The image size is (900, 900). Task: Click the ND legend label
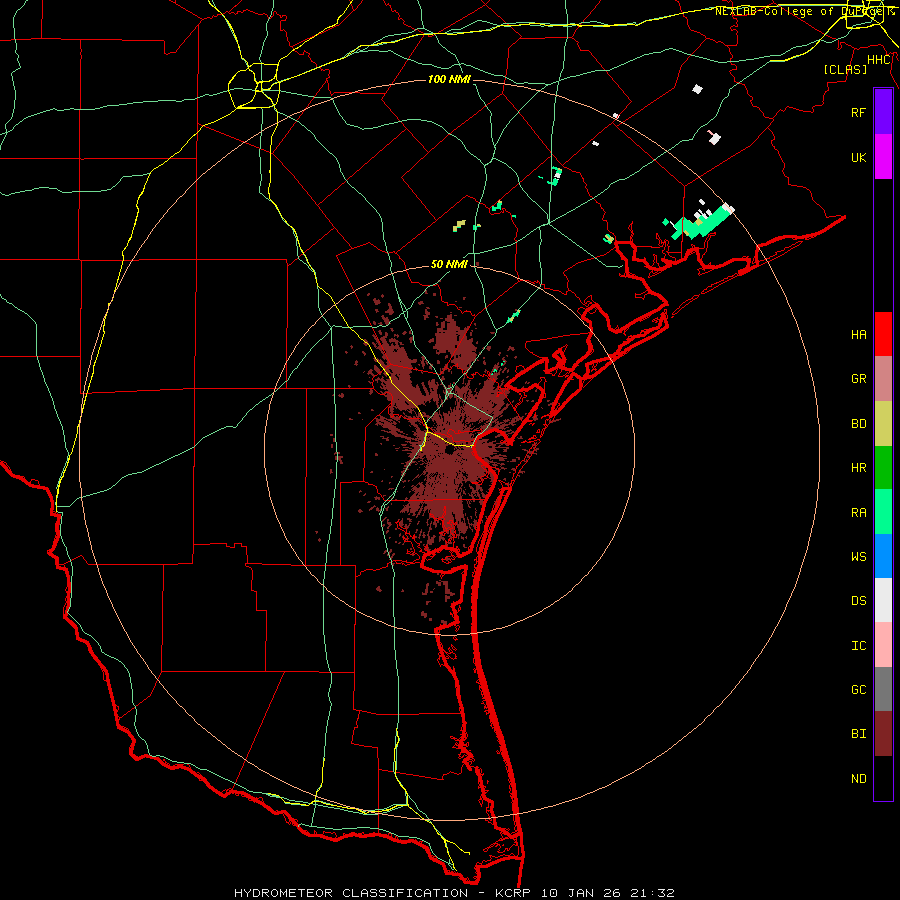[859, 779]
